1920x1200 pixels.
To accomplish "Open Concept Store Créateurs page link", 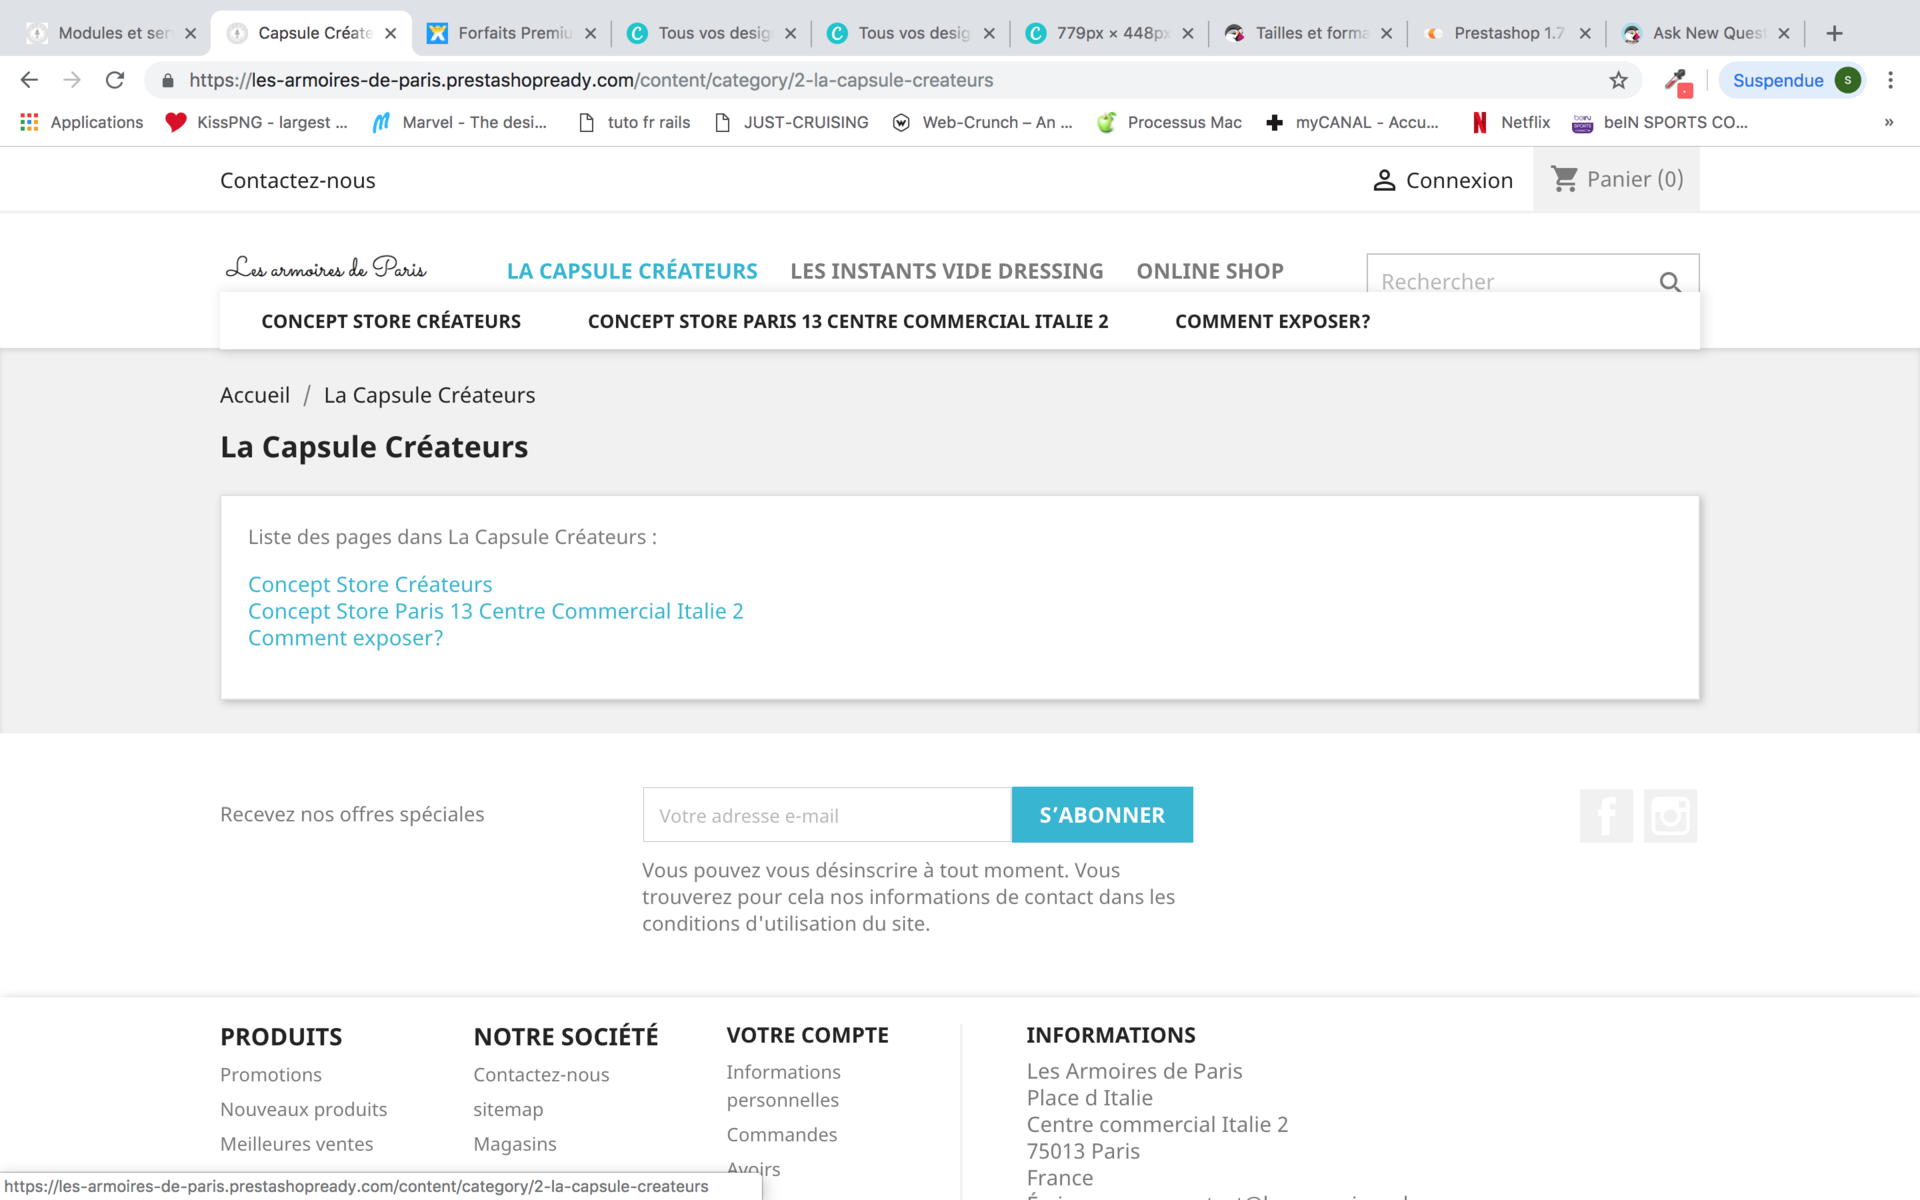I will point(370,584).
